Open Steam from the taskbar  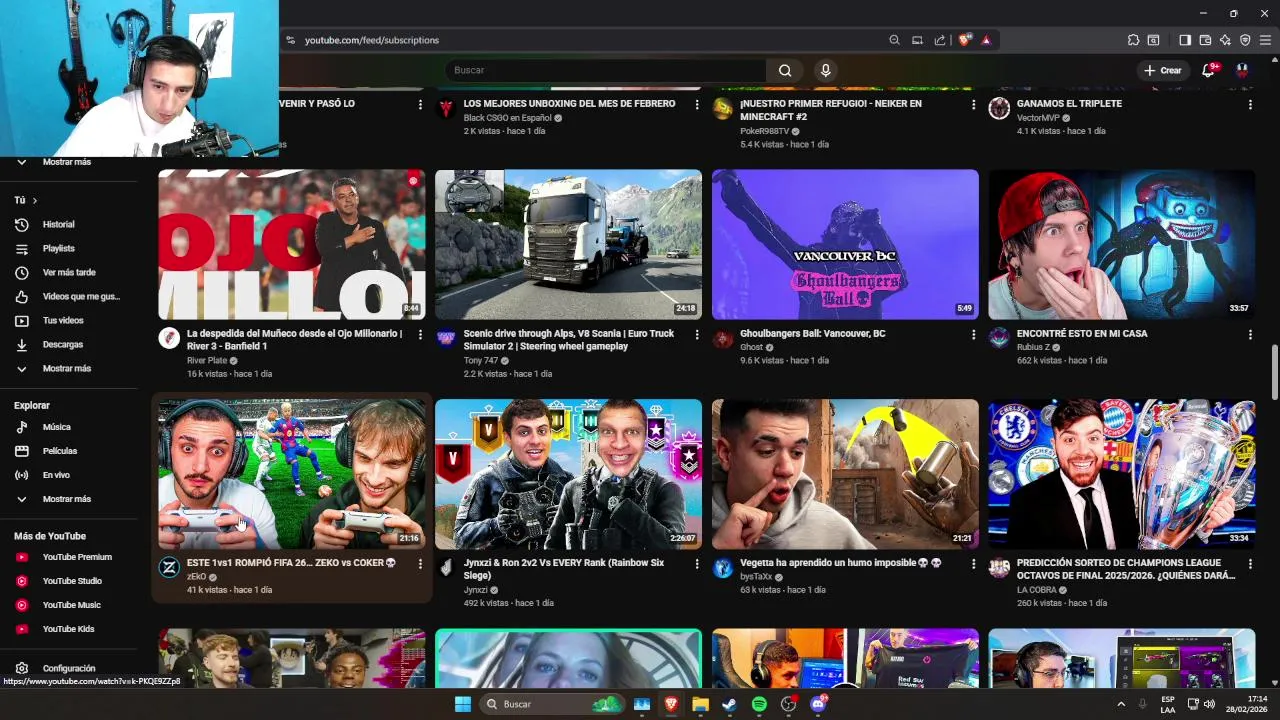(x=729, y=704)
